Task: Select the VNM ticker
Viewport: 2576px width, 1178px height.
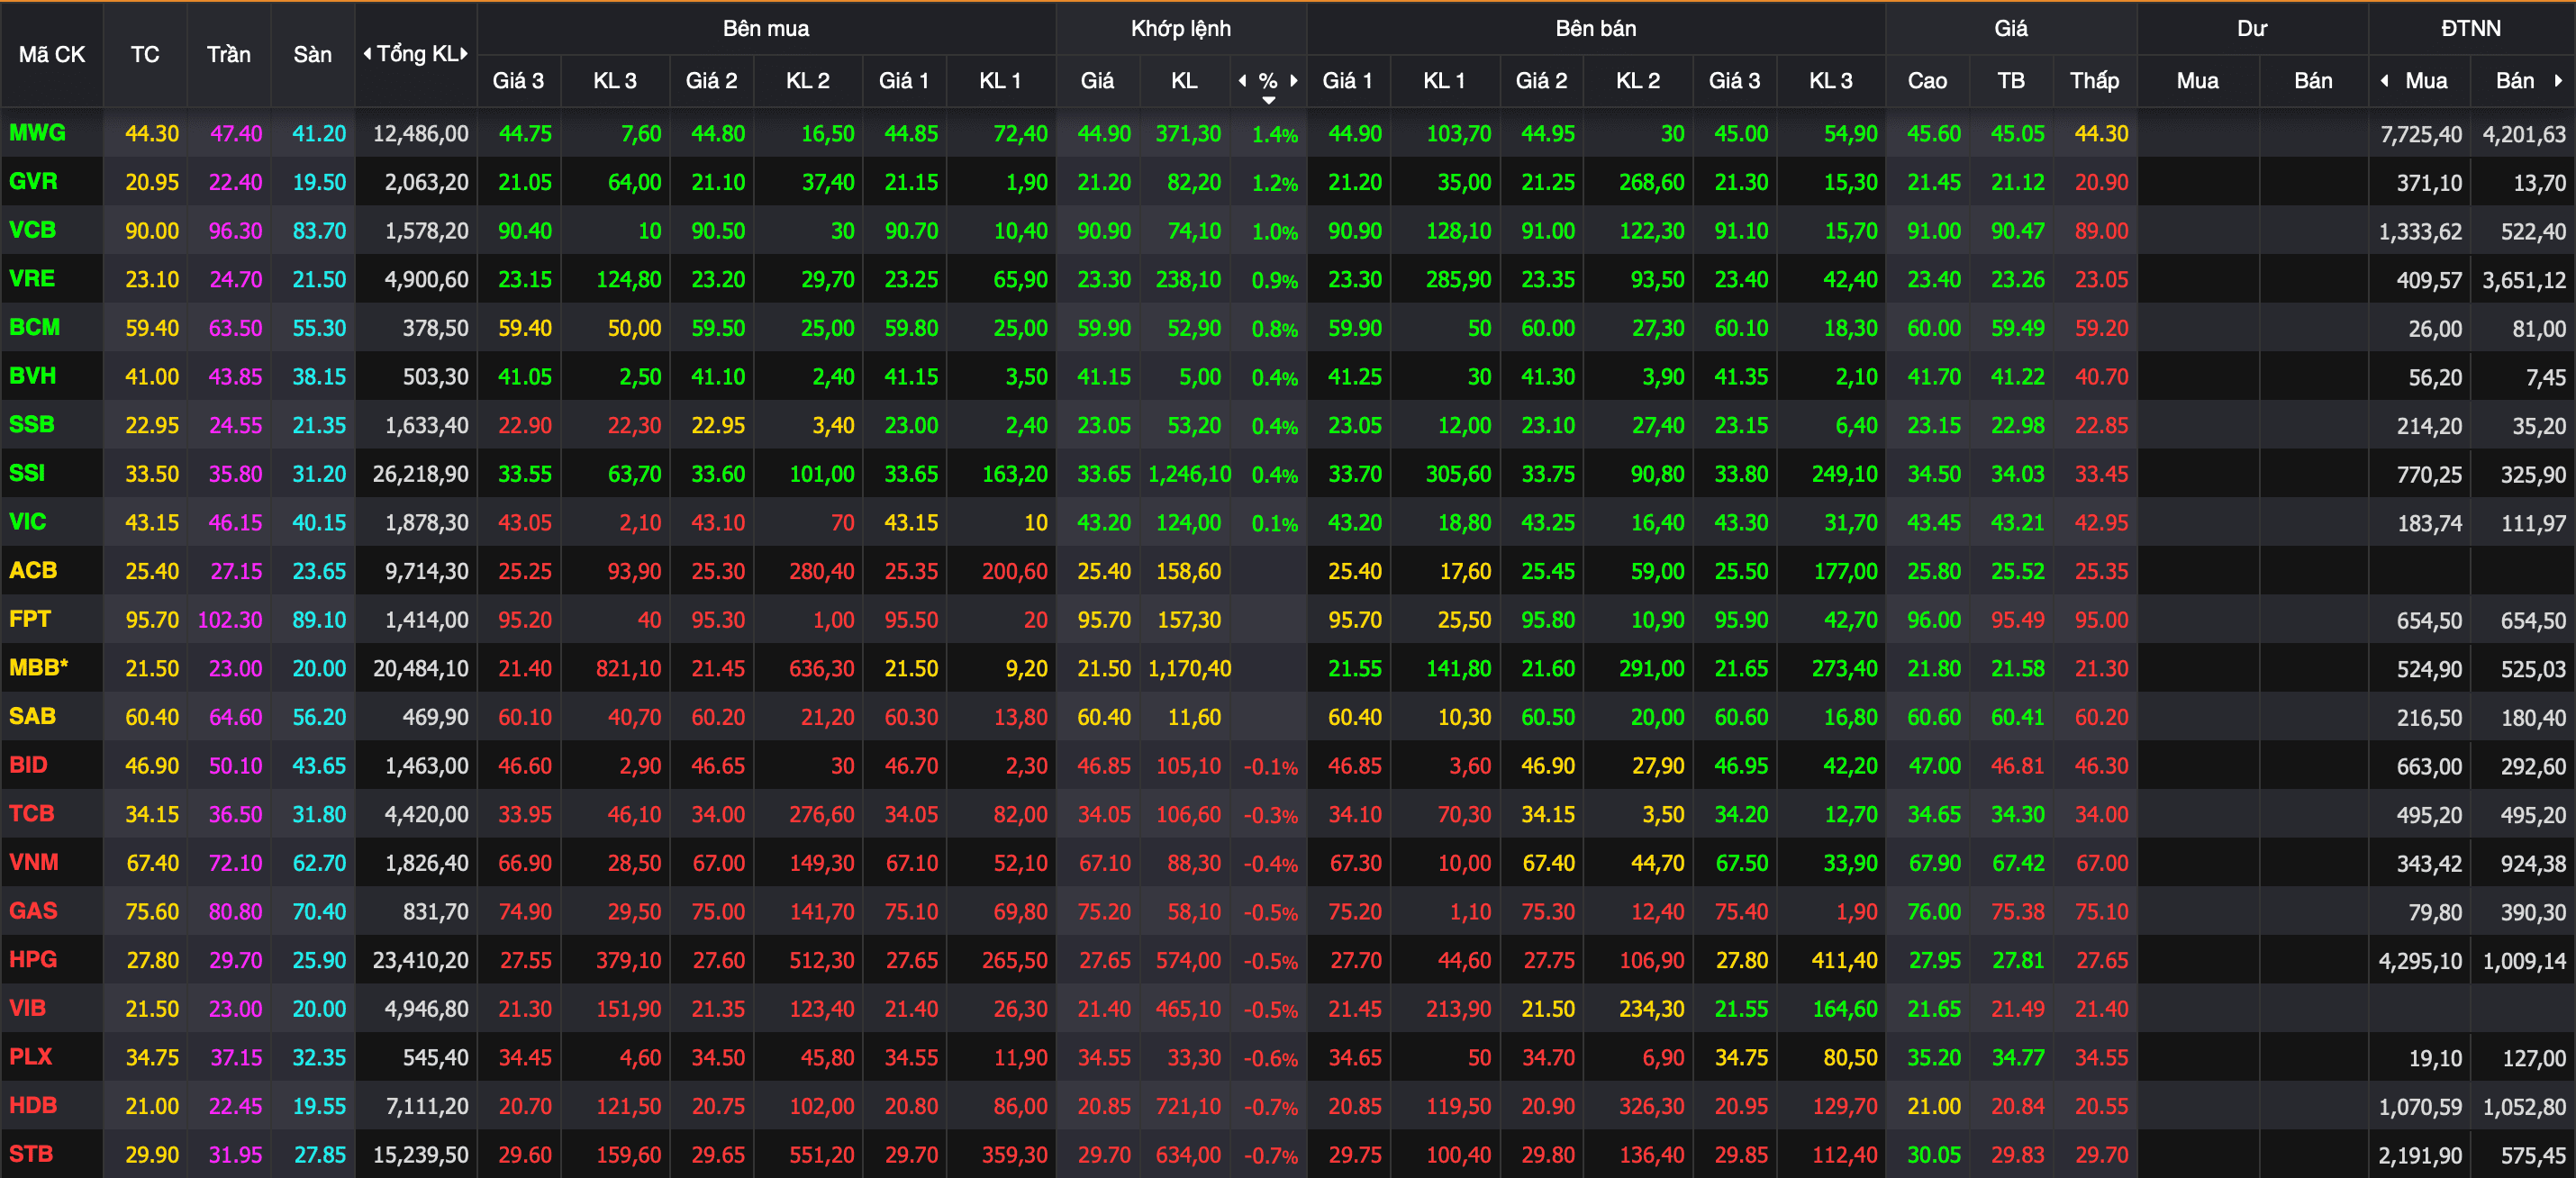Action: [33, 862]
